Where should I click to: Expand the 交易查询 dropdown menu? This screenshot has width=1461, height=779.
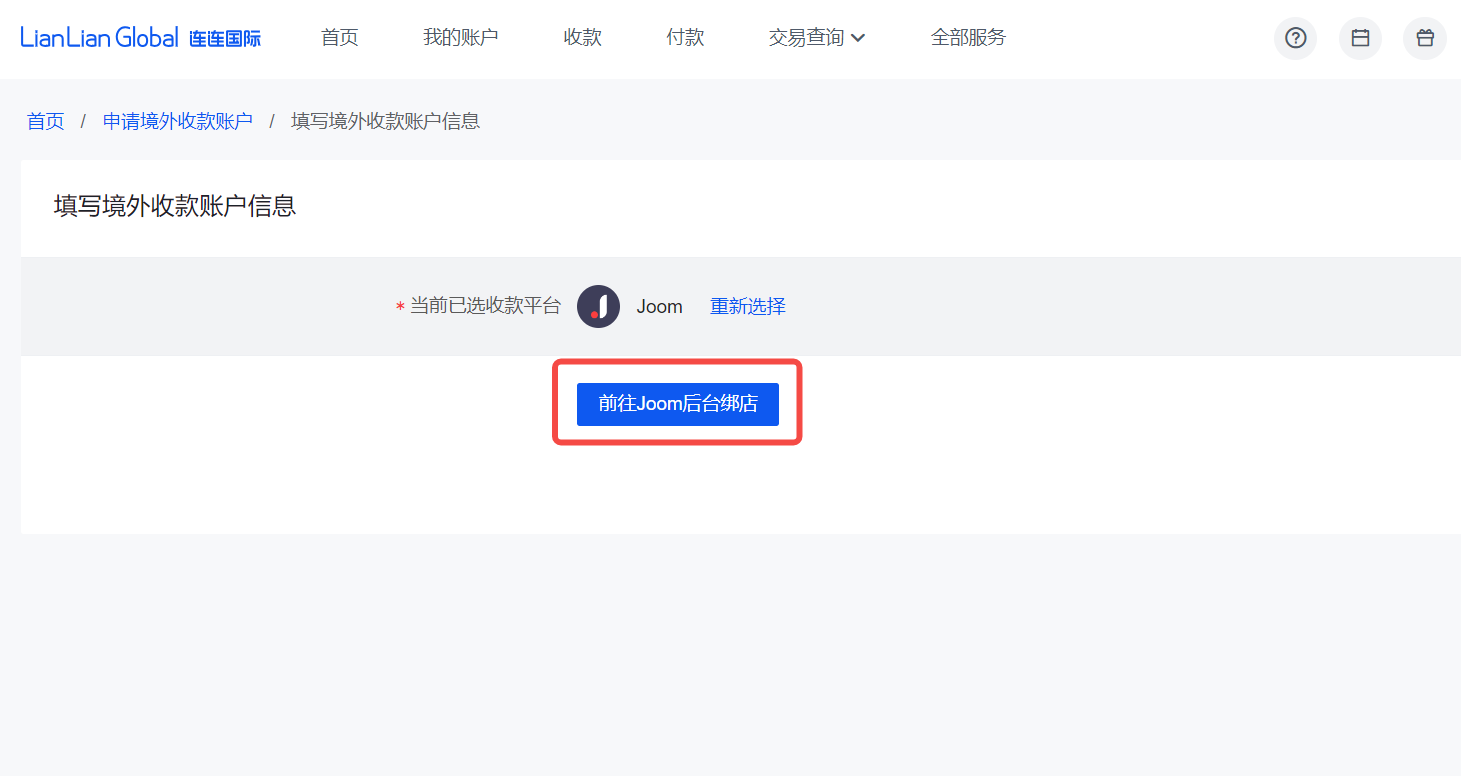817,38
